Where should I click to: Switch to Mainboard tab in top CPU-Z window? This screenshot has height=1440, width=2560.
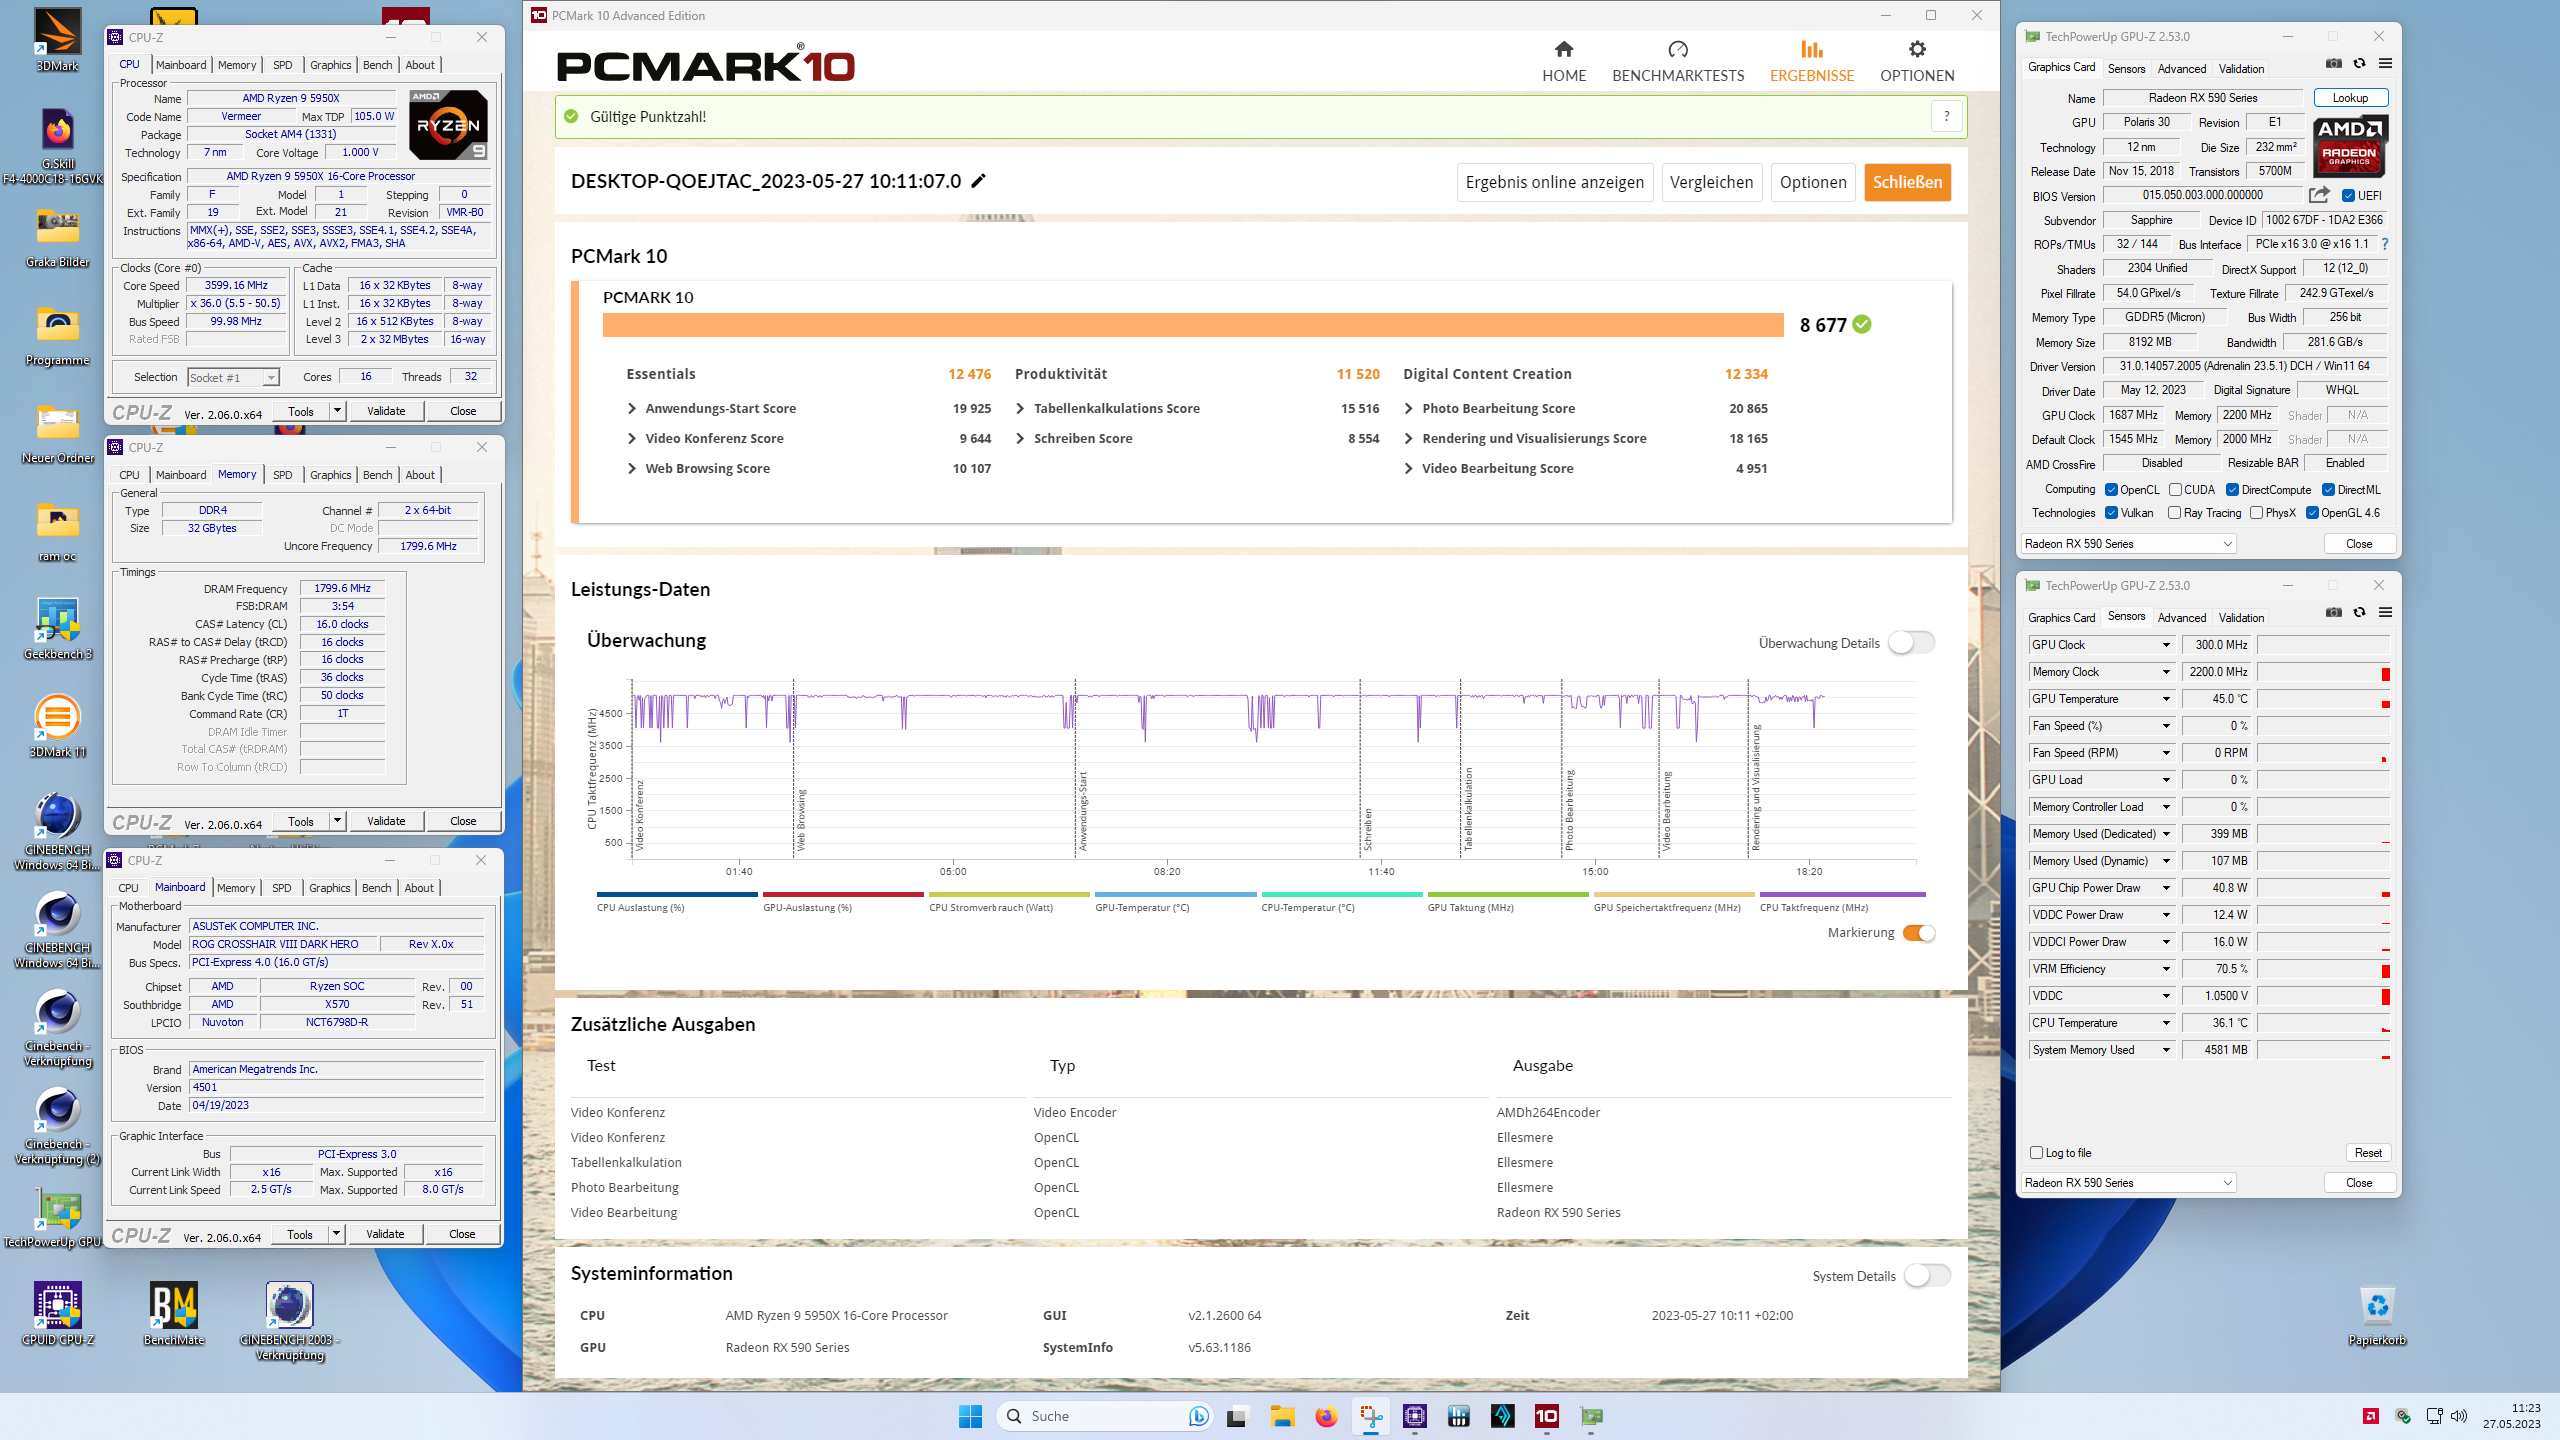click(x=181, y=65)
